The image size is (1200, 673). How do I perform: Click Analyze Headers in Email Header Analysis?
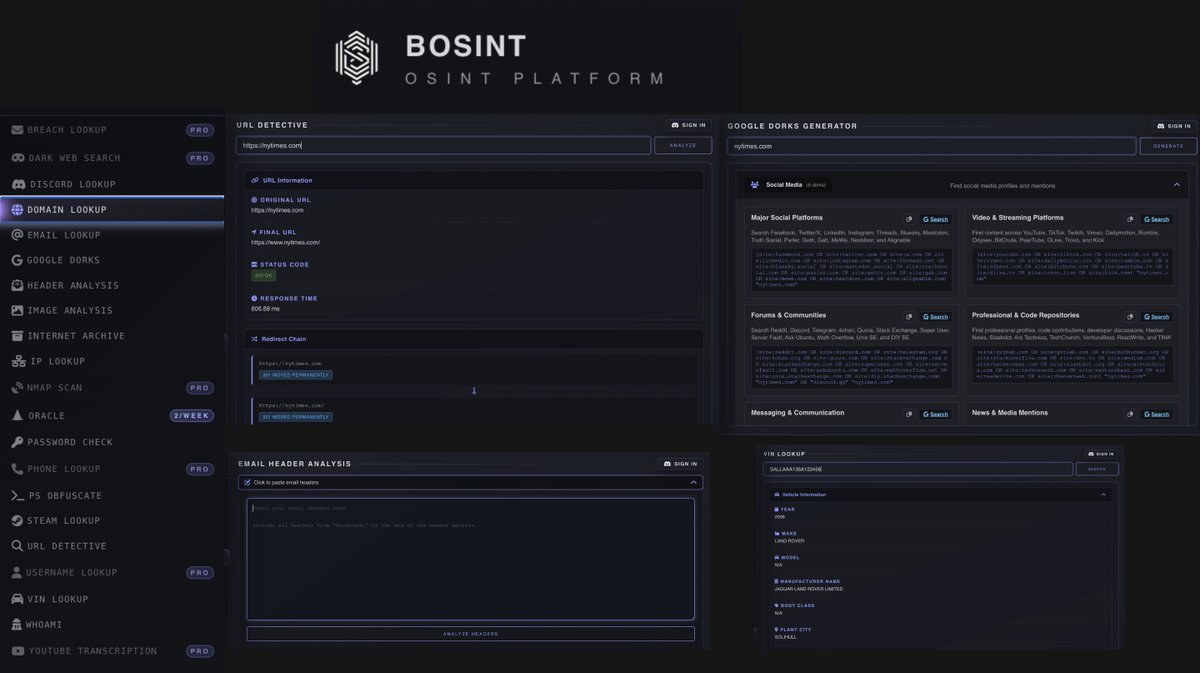pyautogui.click(x=470, y=633)
